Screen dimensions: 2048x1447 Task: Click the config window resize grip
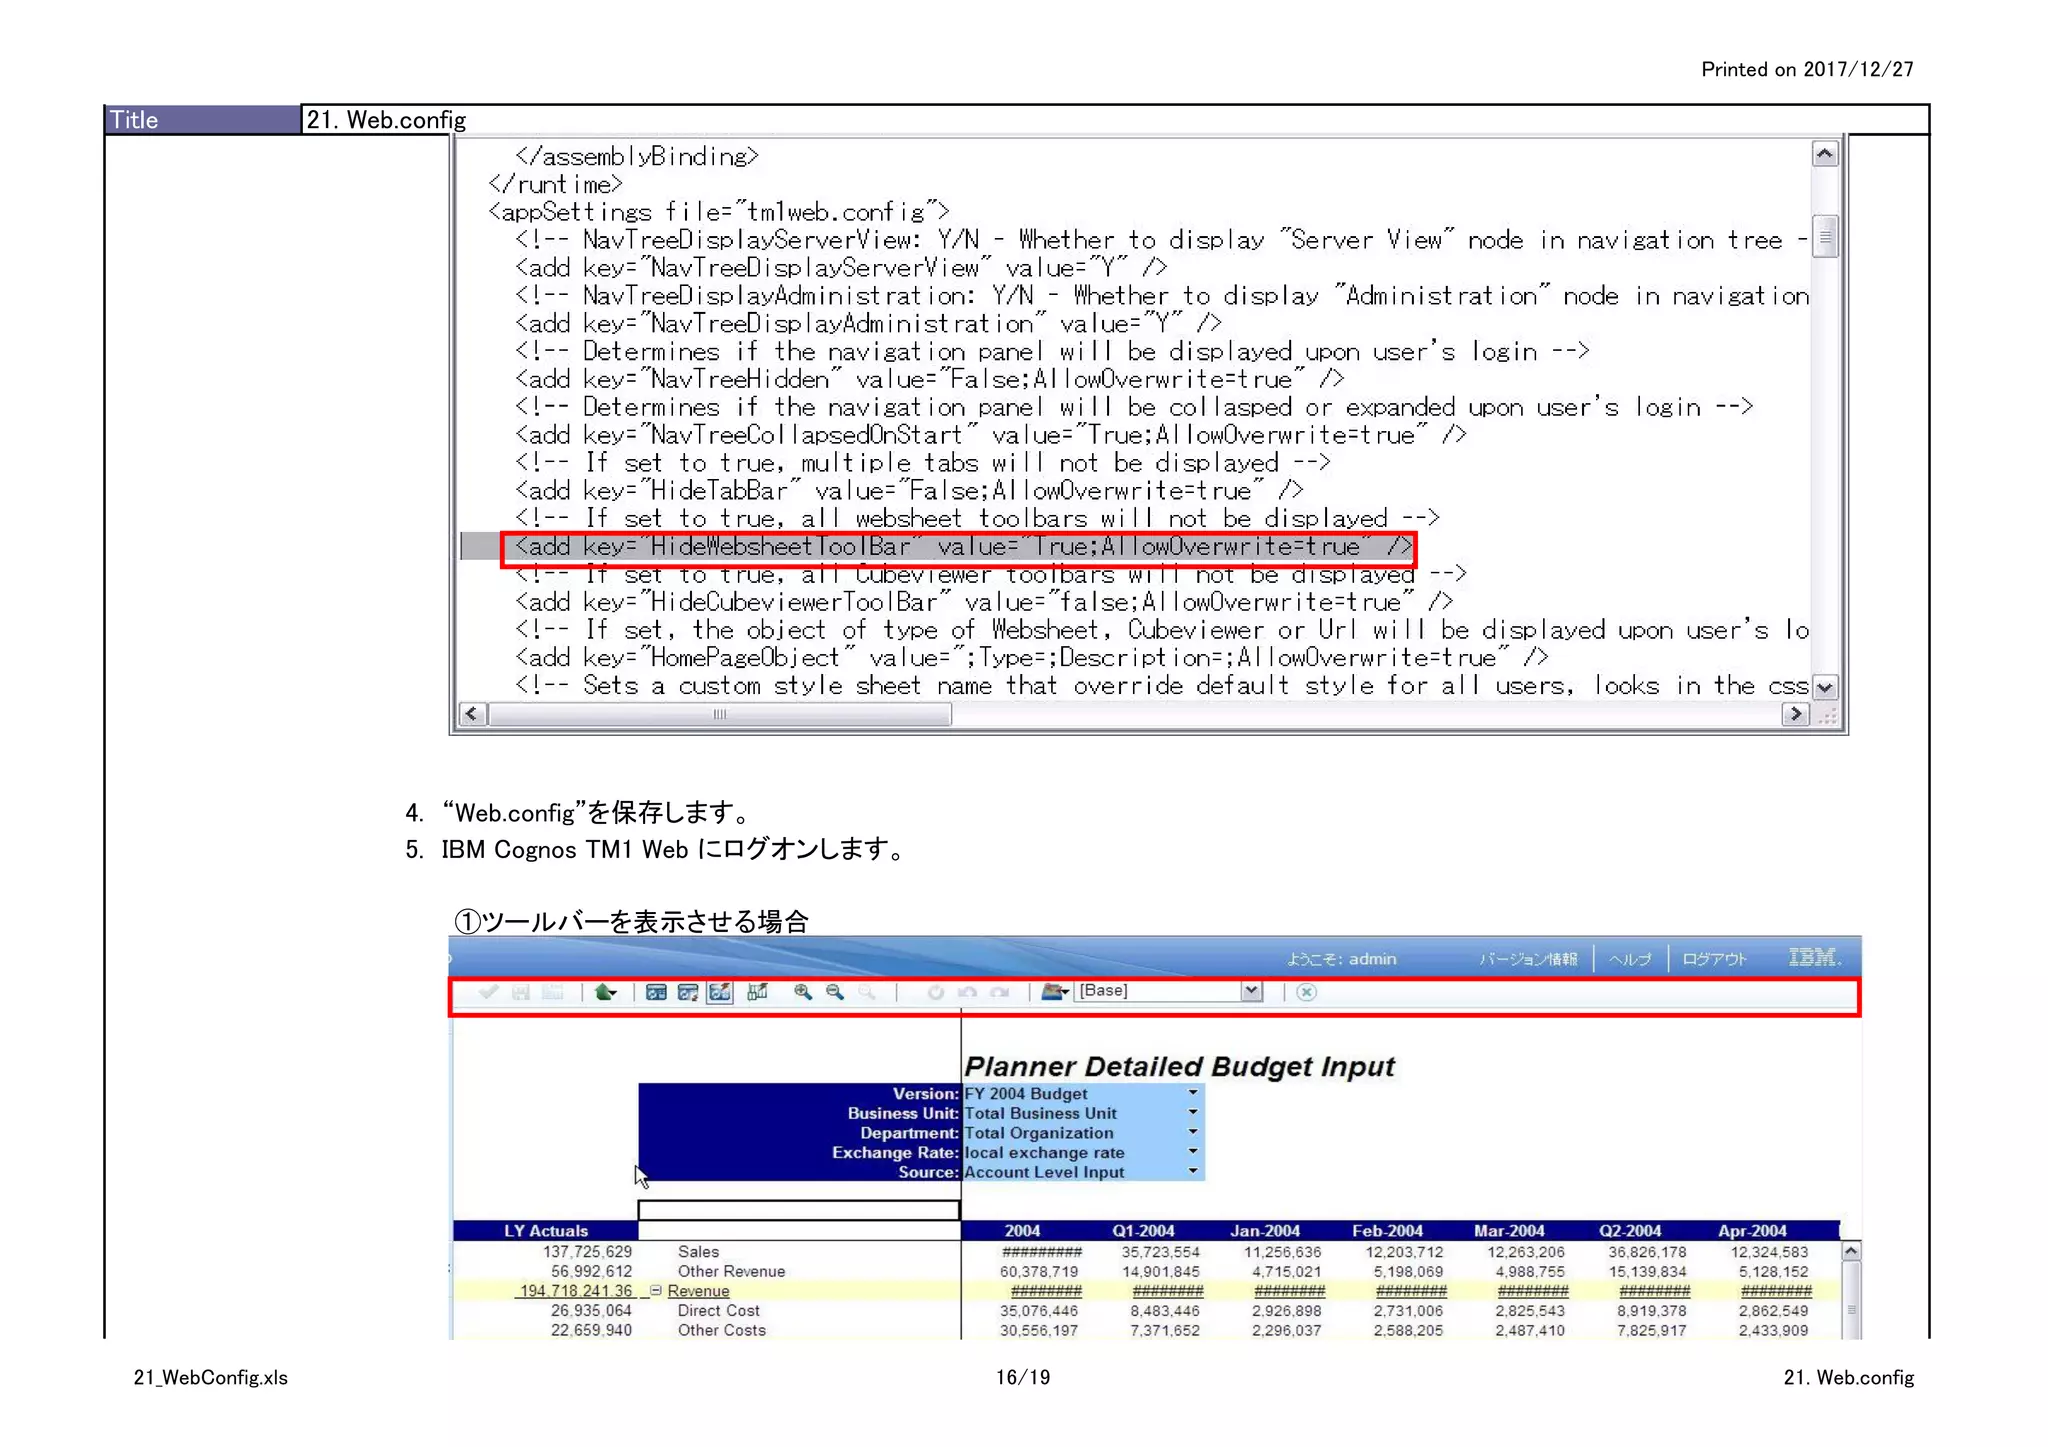click(x=1828, y=715)
